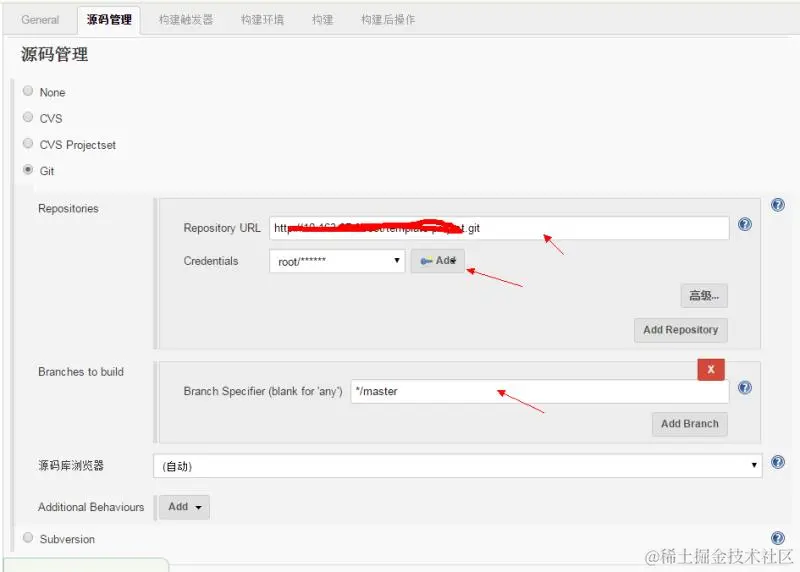This screenshot has height=572, width=800.
Task: Expand the 源码库浏览器 (自动) dropdown
Action: (x=458, y=466)
